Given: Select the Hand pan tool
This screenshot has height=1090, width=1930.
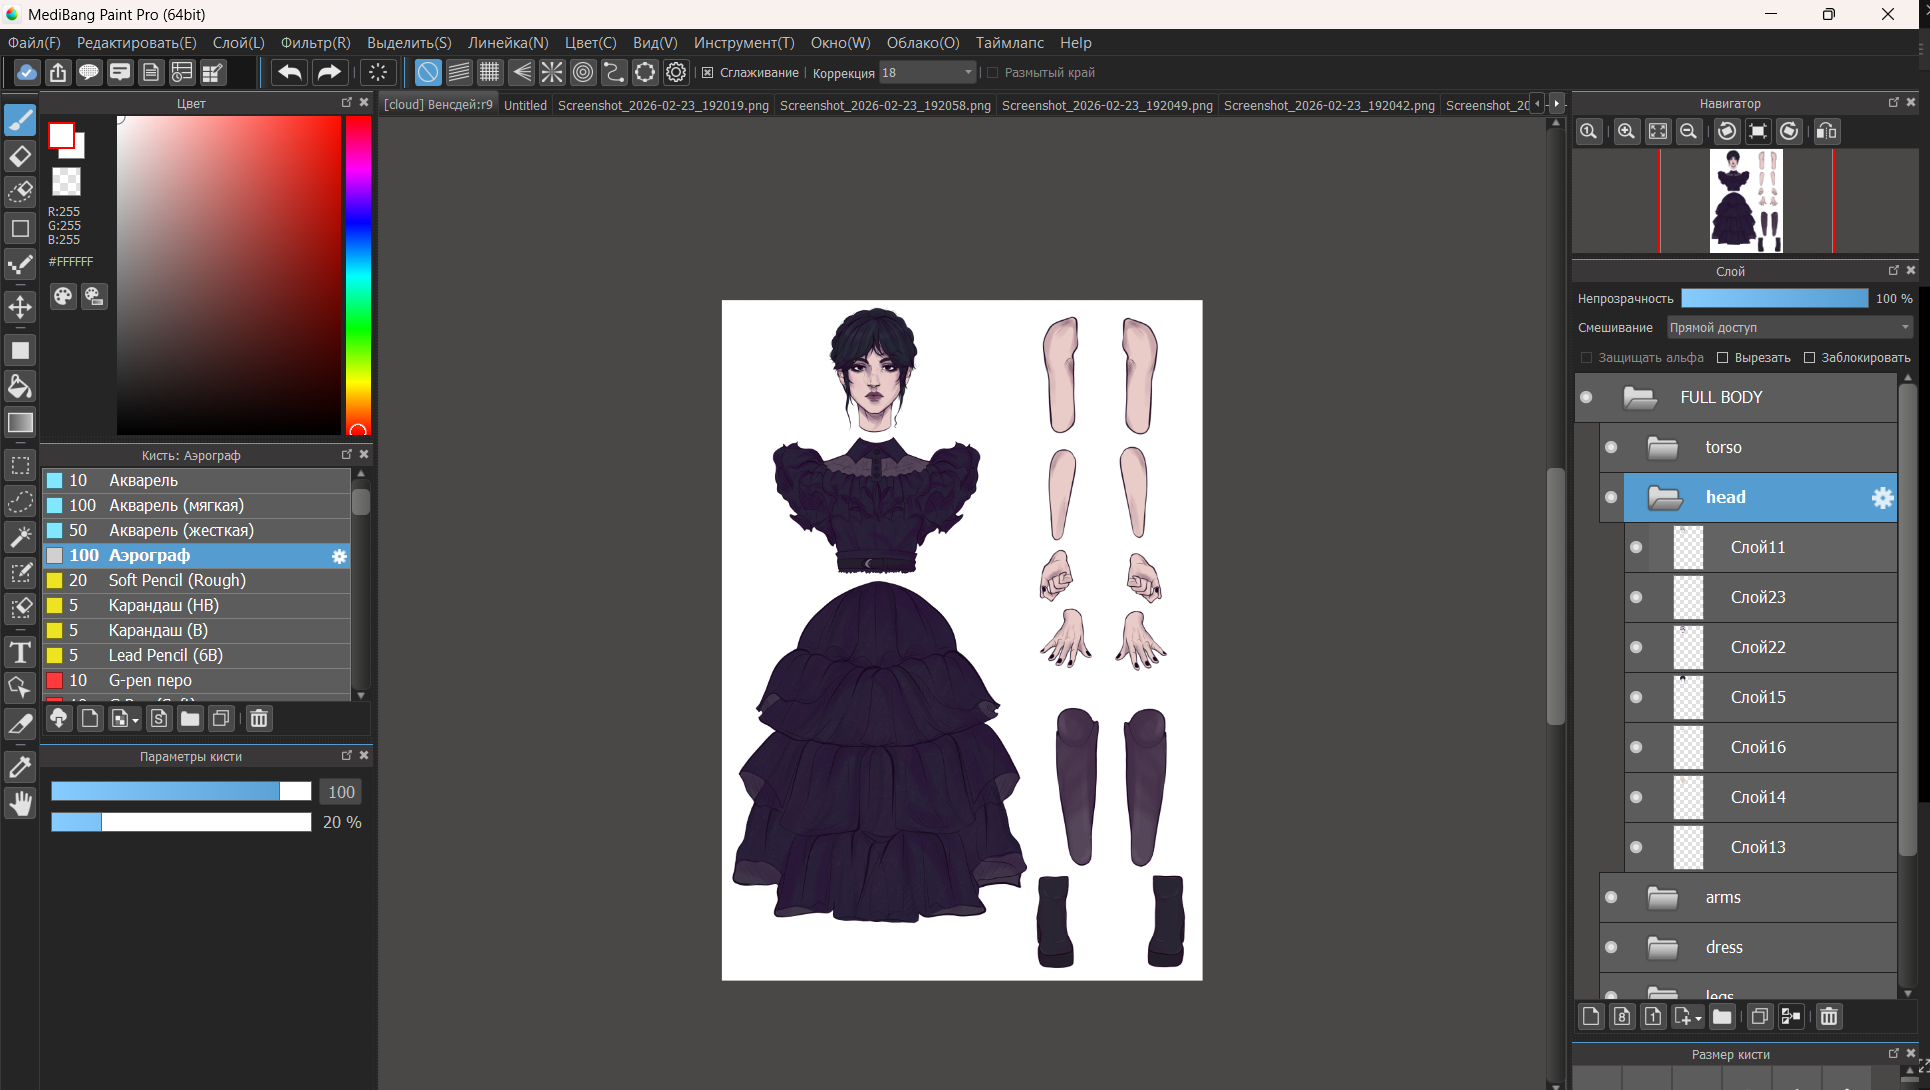Looking at the screenshot, I should pyautogui.click(x=20, y=803).
